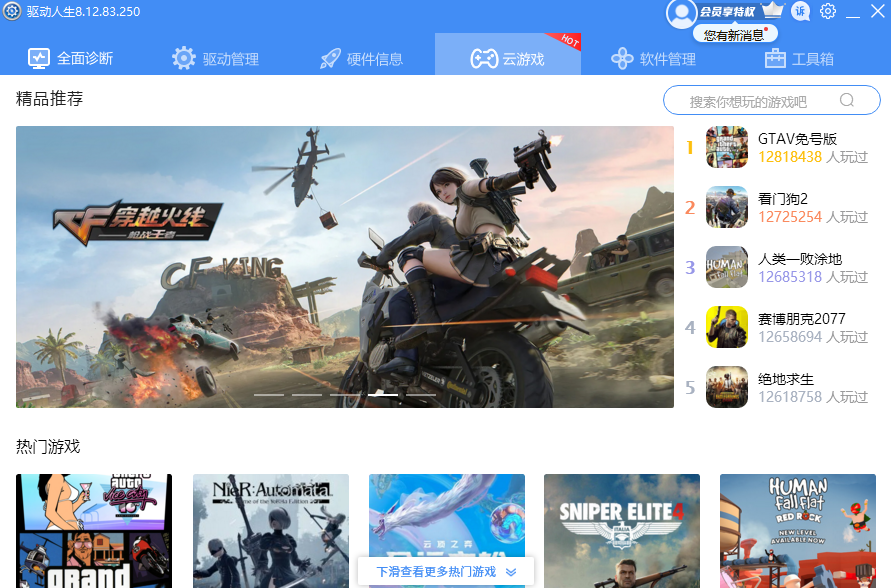Image resolution: width=891 pixels, height=588 pixels.
Task: Open the Human Fall Flat game card
Action: [798, 531]
